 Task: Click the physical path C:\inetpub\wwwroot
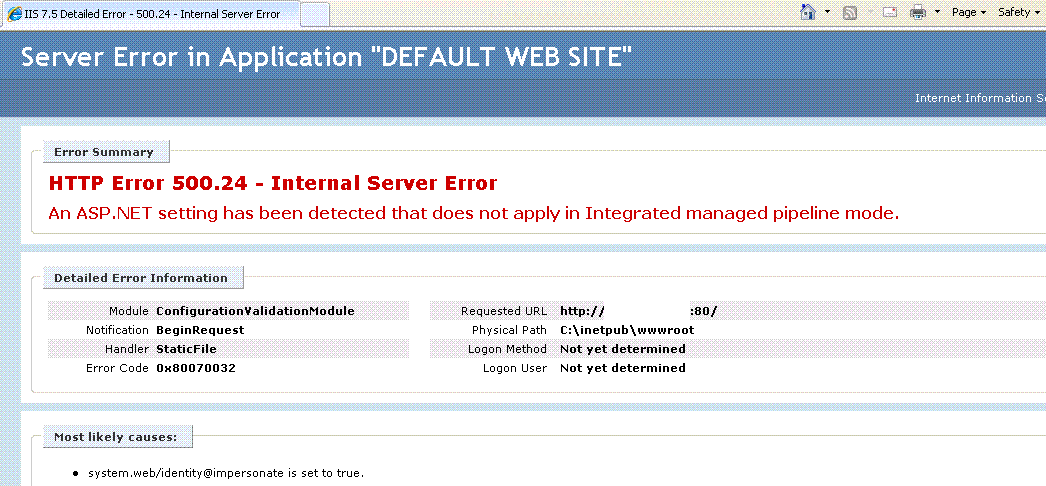(x=627, y=330)
